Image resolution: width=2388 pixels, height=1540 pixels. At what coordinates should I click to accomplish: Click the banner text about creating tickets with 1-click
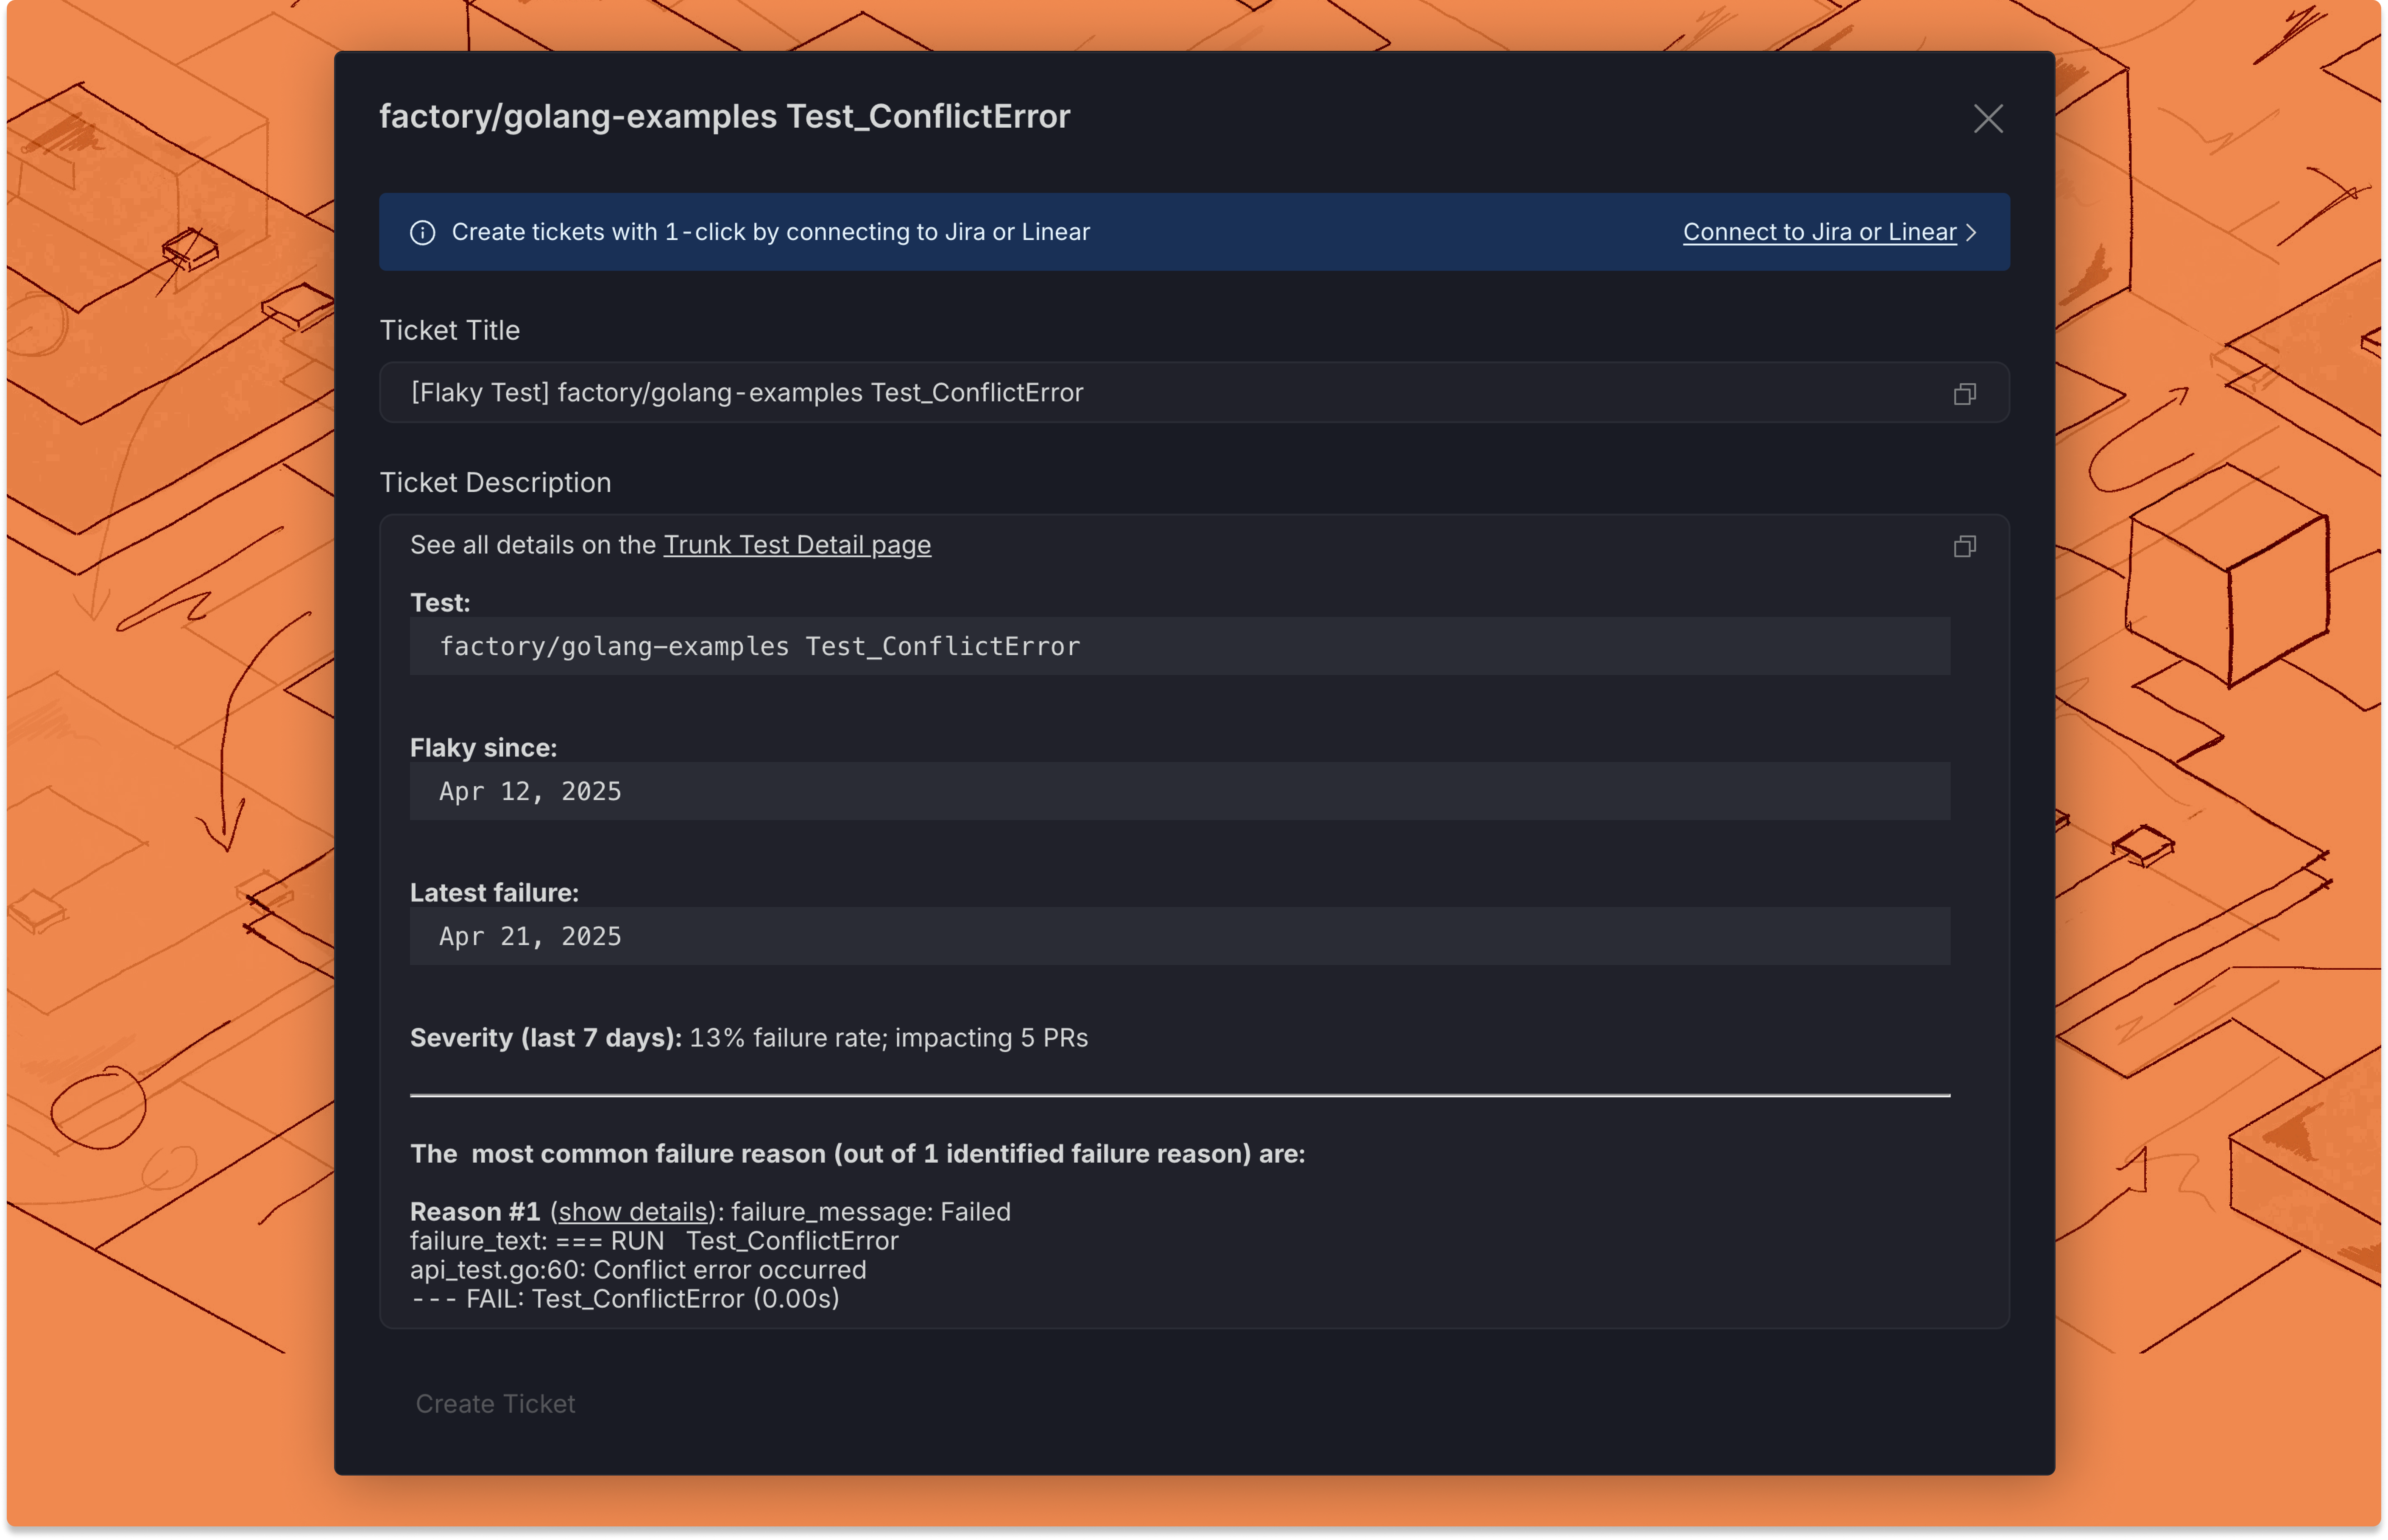point(770,232)
